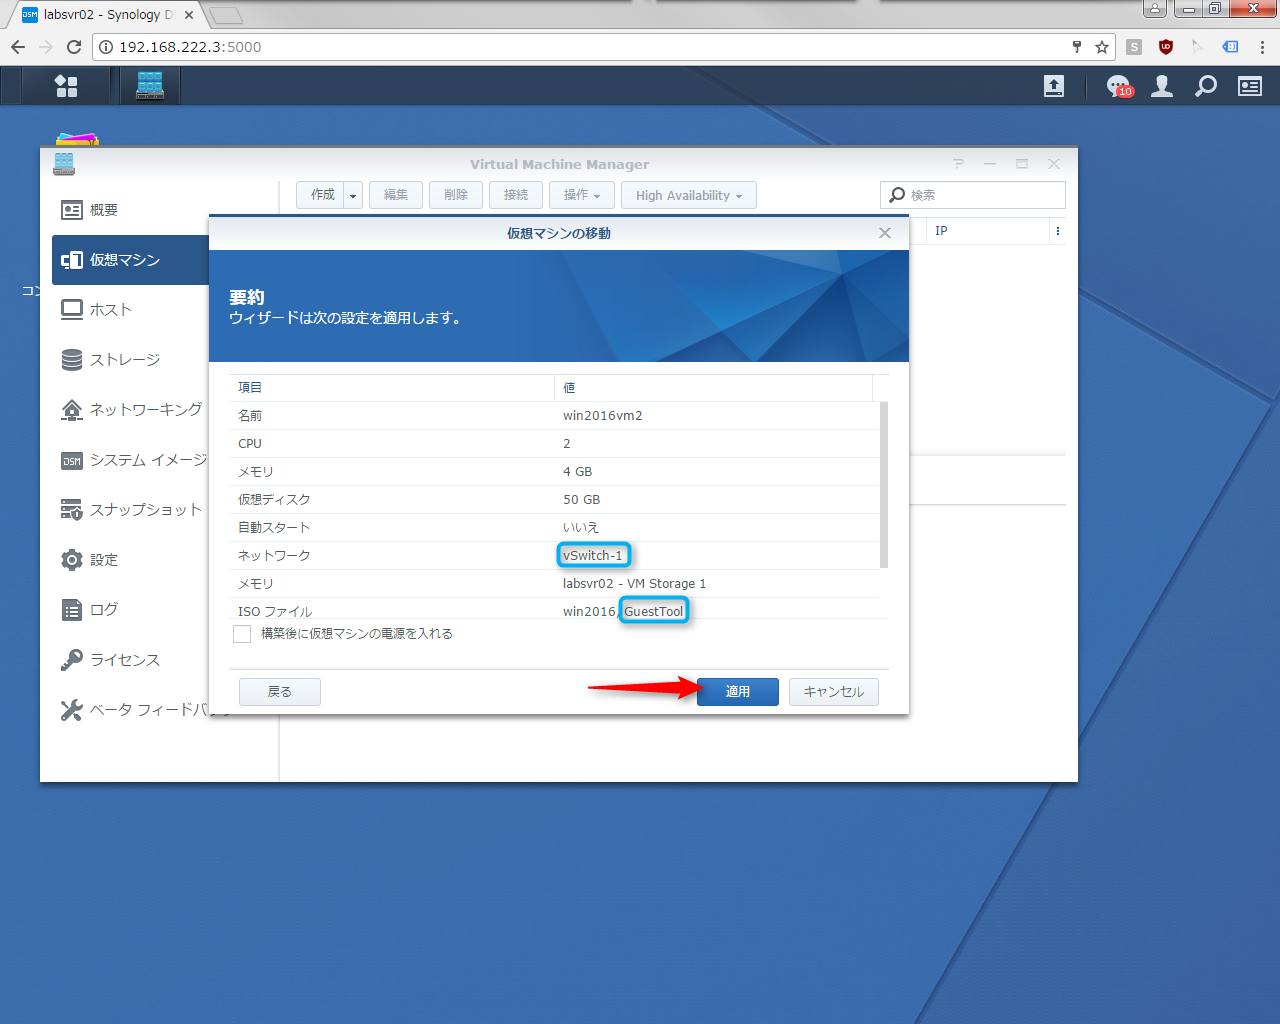Open the DSM main menu grid icon
Image resolution: width=1280 pixels, height=1024 pixels.
66,86
